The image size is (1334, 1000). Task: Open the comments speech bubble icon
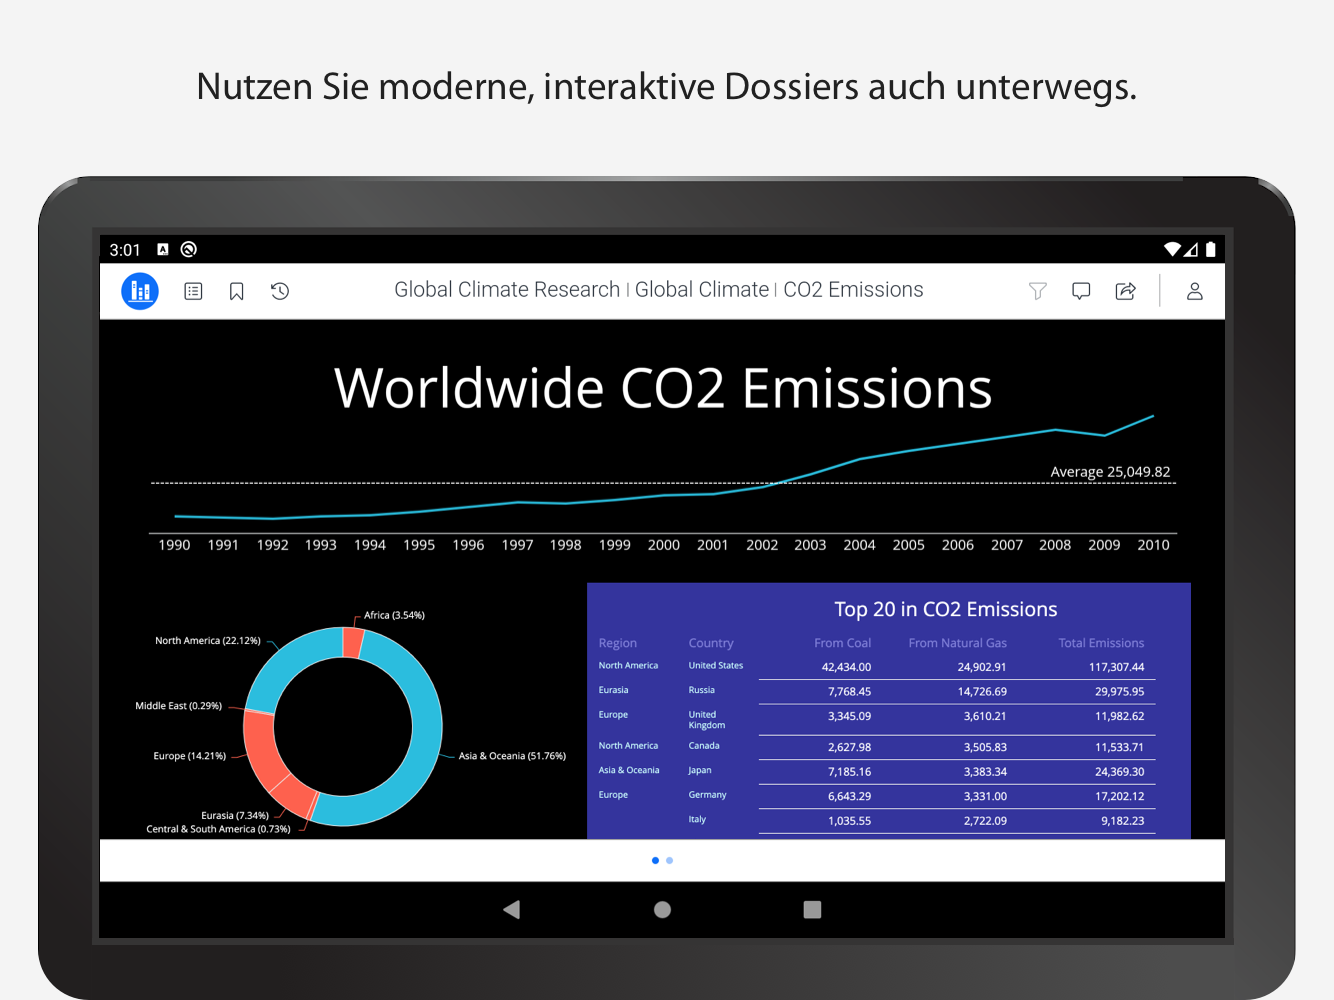pos(1081,291)
